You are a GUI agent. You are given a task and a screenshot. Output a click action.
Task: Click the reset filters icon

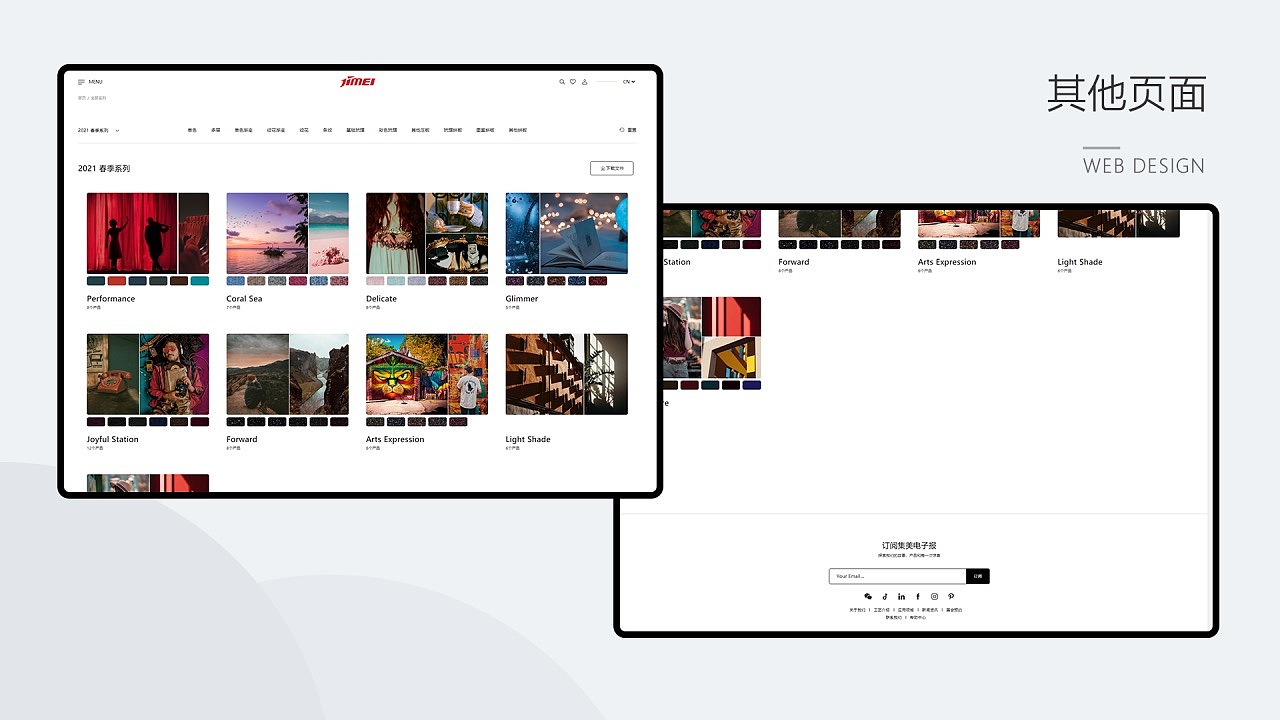622,130
